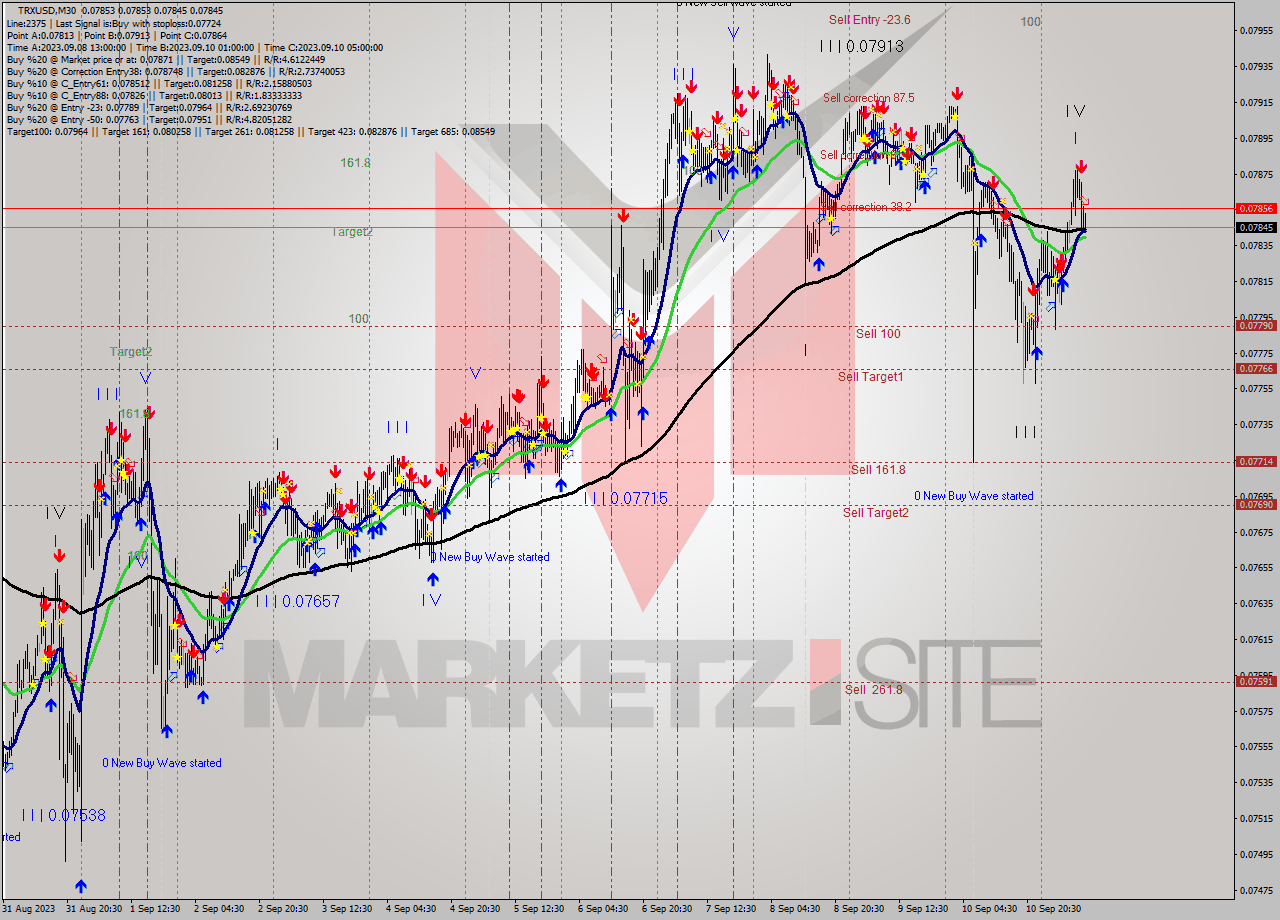Image resolution: width=1280 pixels, height=920 pixels.
Task: Click the '6 Sep 20:30' time label
Action: [667, 909]
